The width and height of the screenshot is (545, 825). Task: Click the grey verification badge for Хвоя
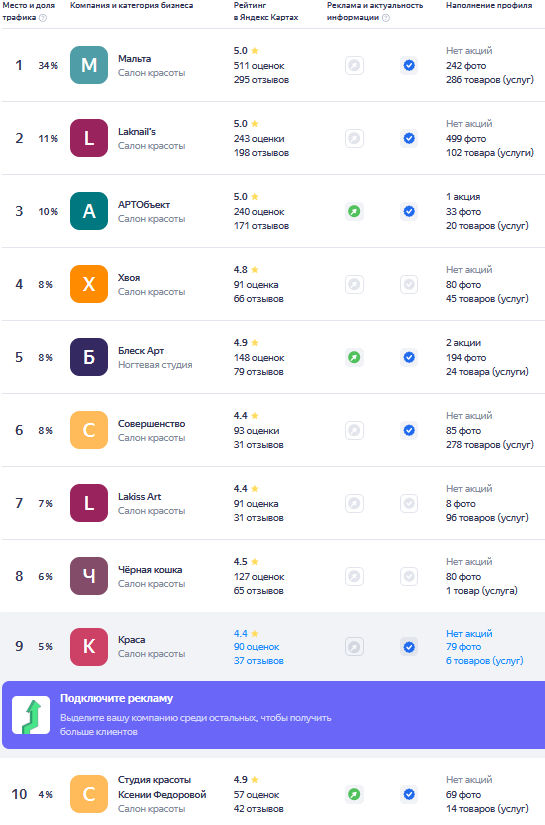coord(409,284)
